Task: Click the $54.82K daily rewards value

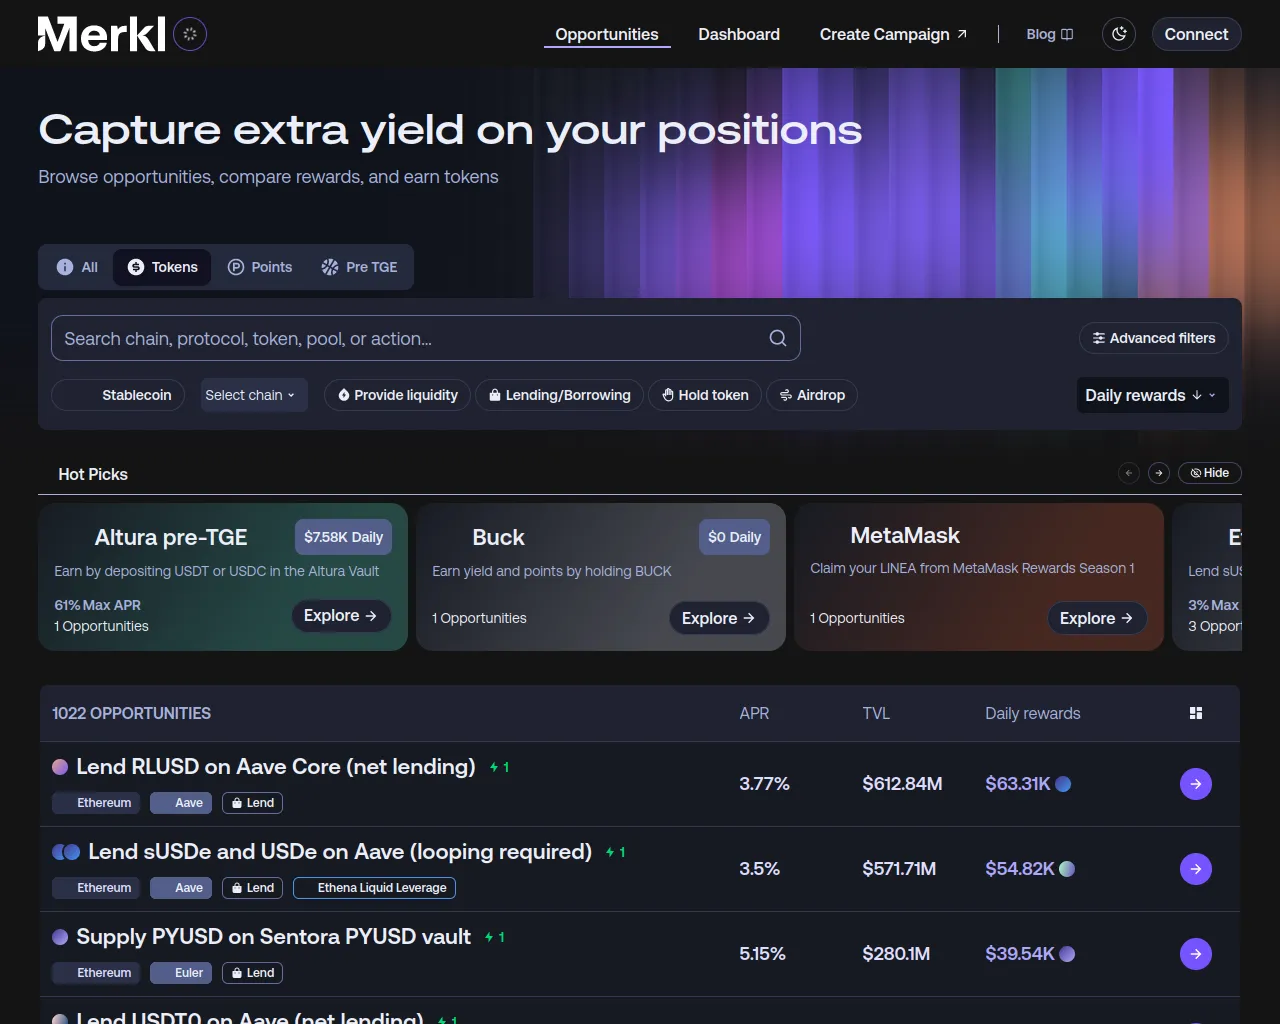Action: coord(1020,869)
